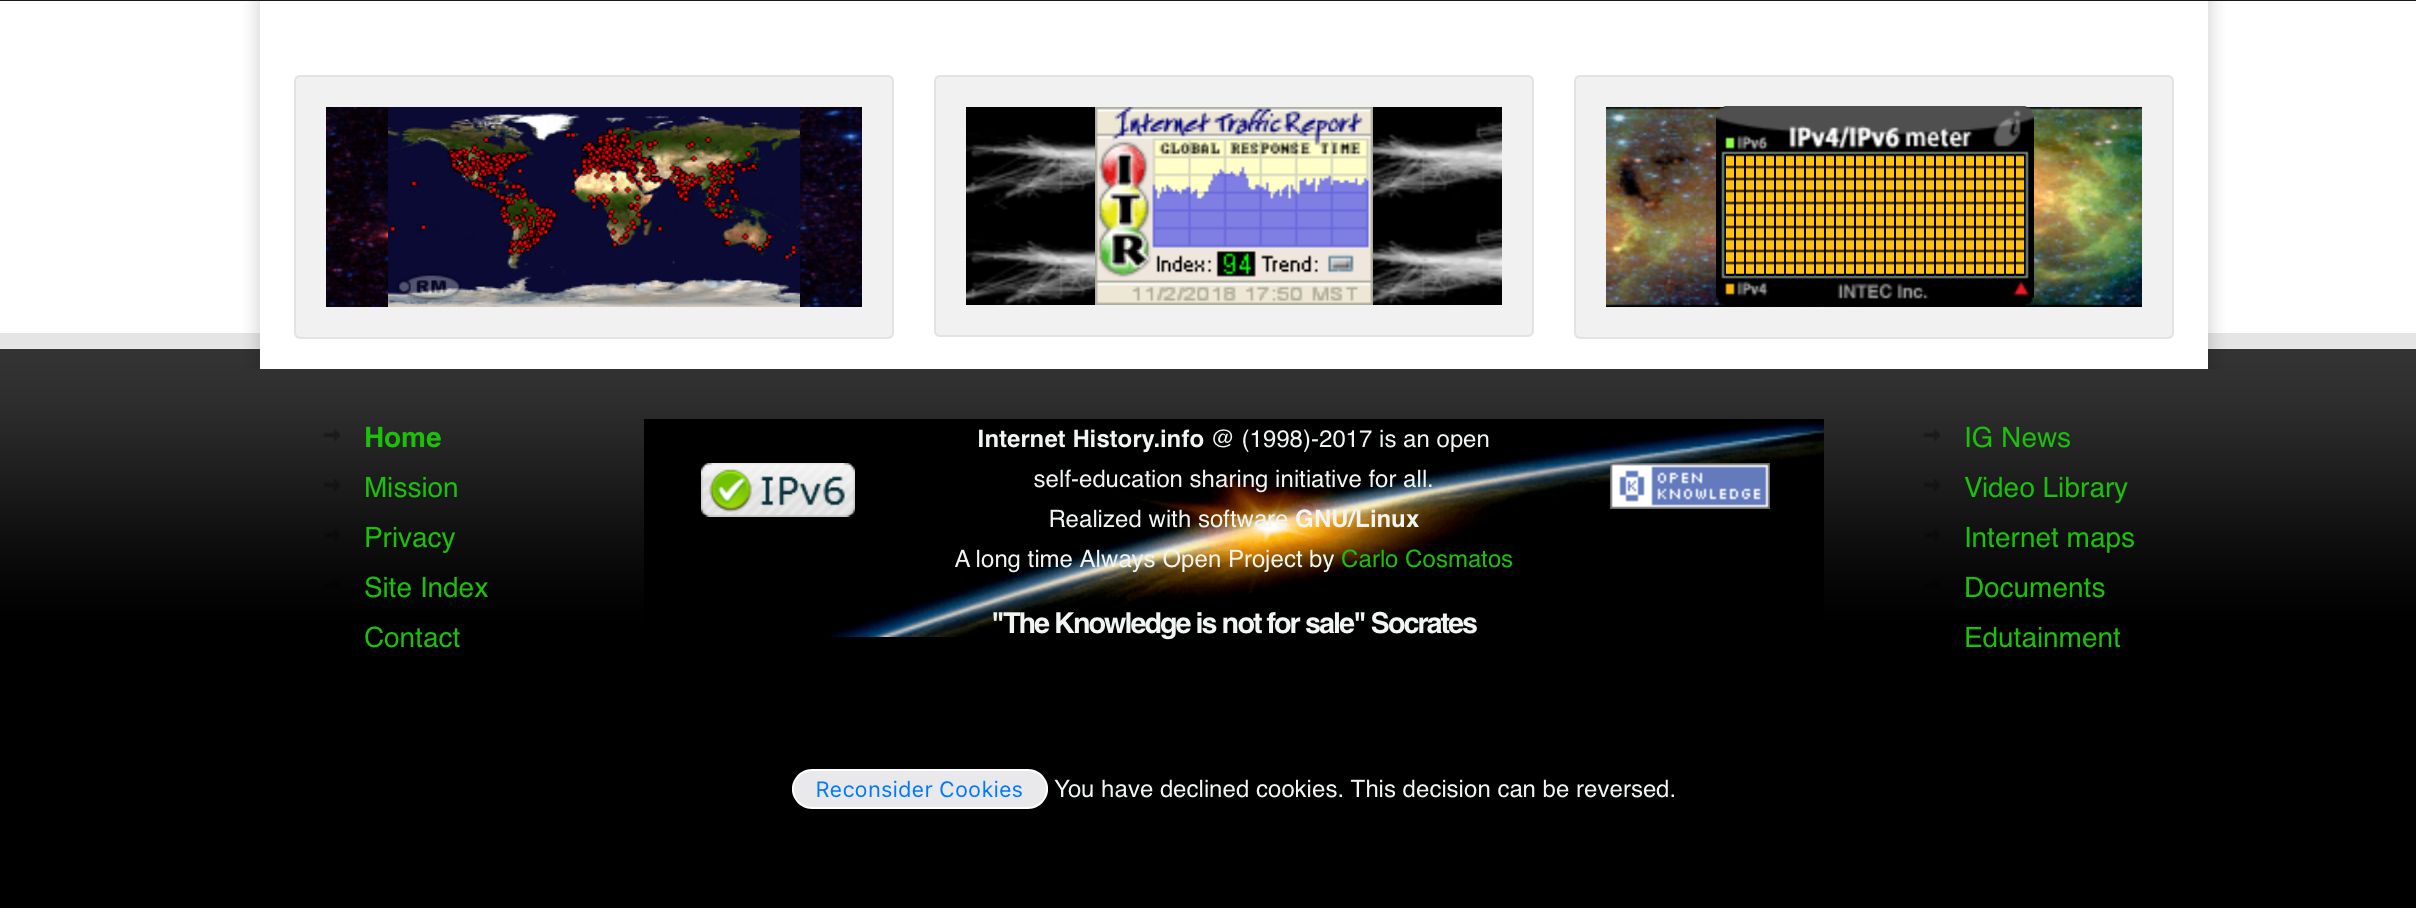Click the arrow bullet beside Home

click(x=332, y=436)
